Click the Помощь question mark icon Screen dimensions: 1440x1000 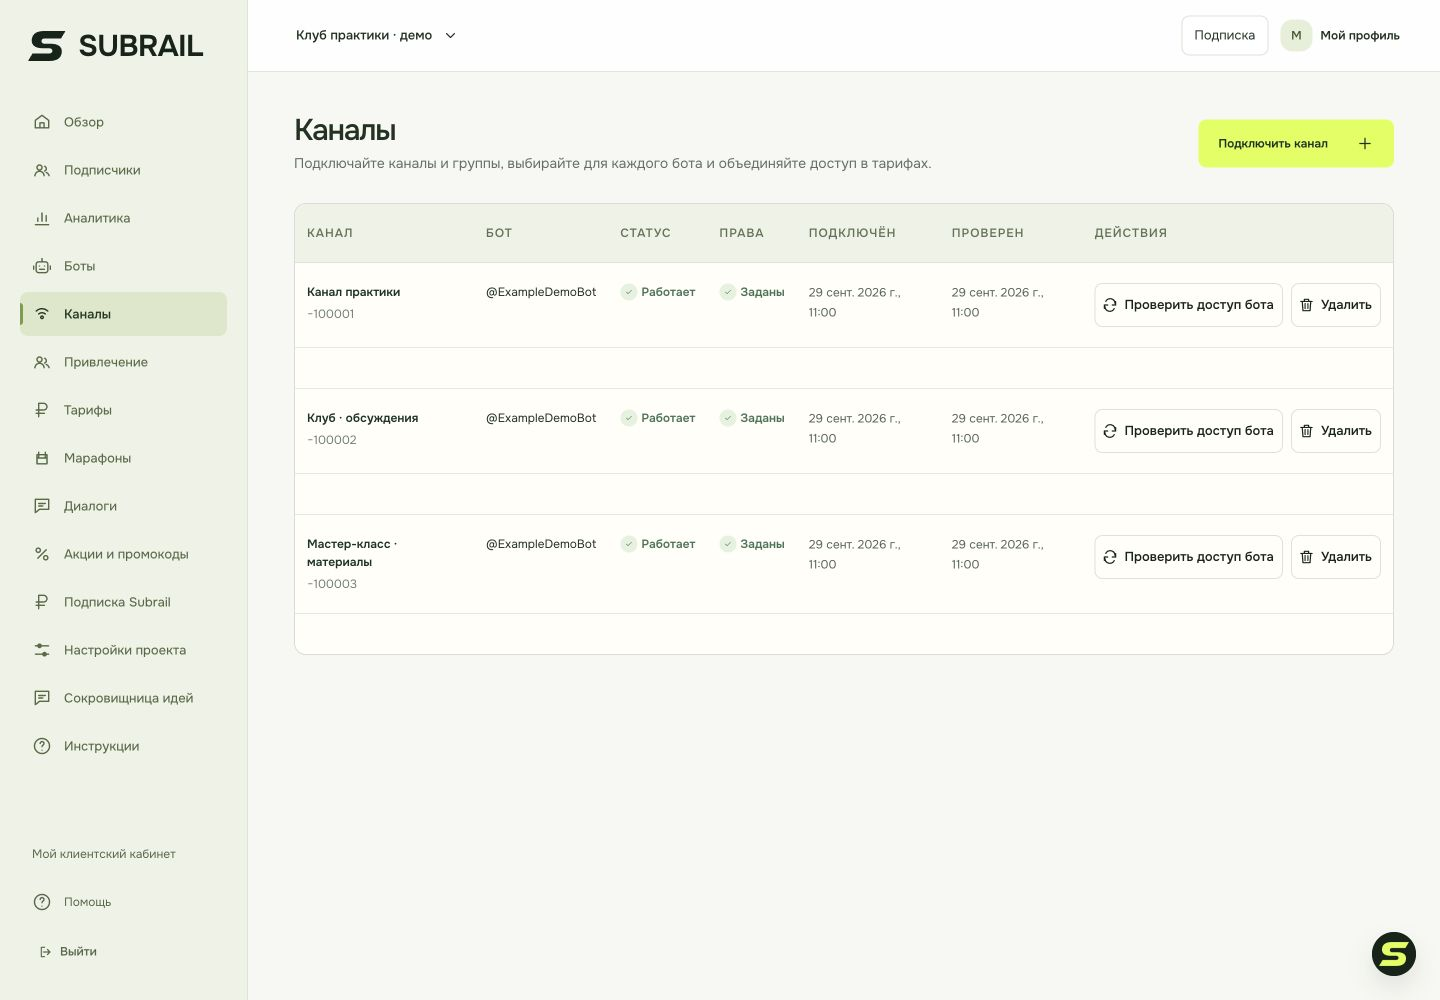(x=42, y=902)
